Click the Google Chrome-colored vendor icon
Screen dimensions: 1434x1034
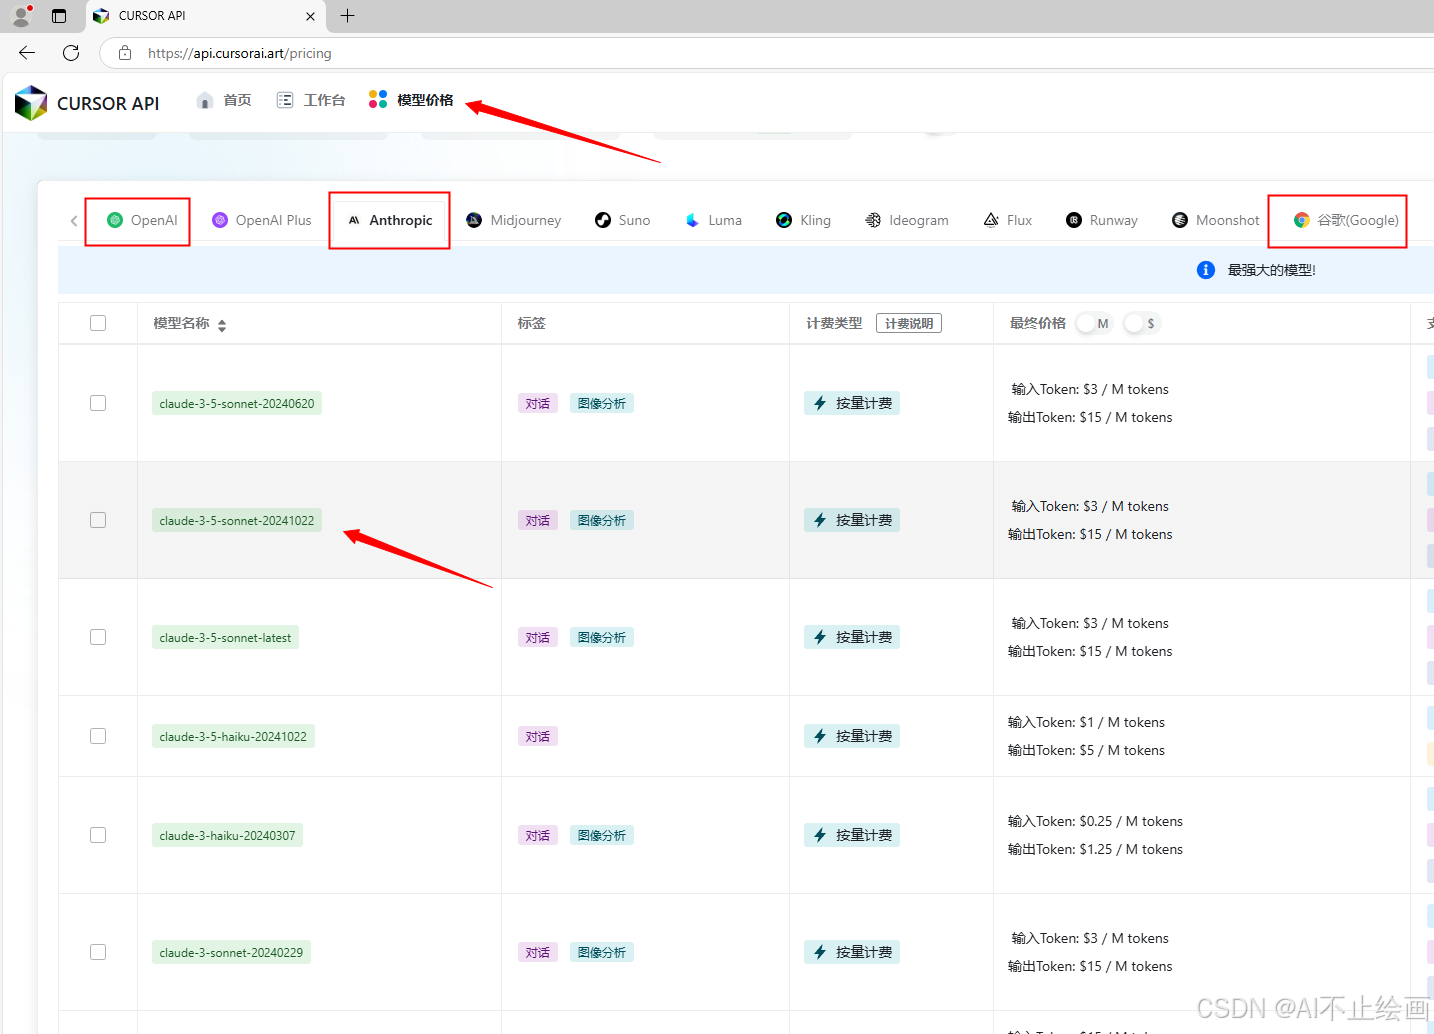pyautogui.click(x=1302, y=220)
